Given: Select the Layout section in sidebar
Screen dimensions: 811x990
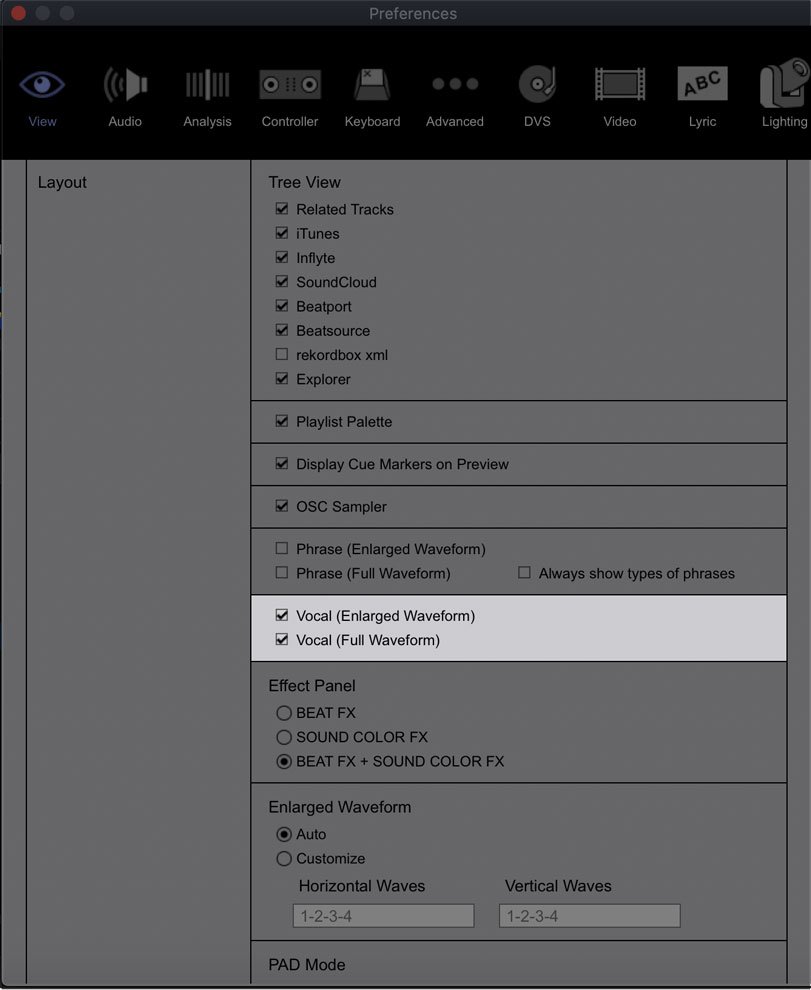Looking at the screenshot, I should (63, 182).
